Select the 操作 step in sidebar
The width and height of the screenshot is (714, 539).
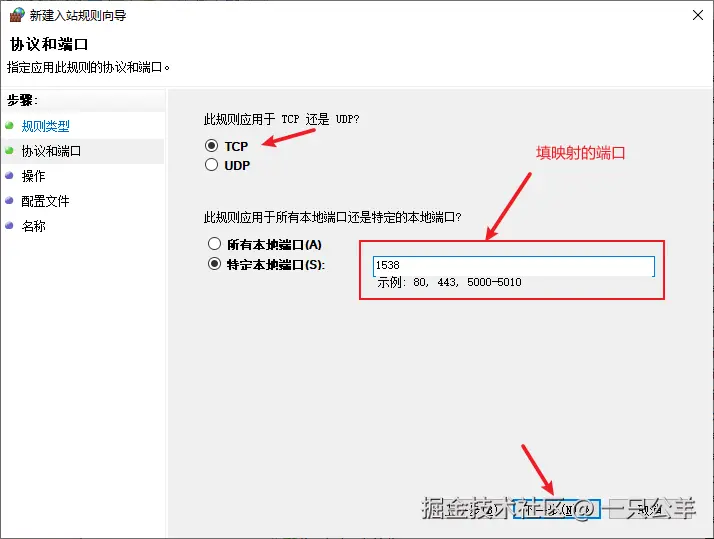coord(33,176)
